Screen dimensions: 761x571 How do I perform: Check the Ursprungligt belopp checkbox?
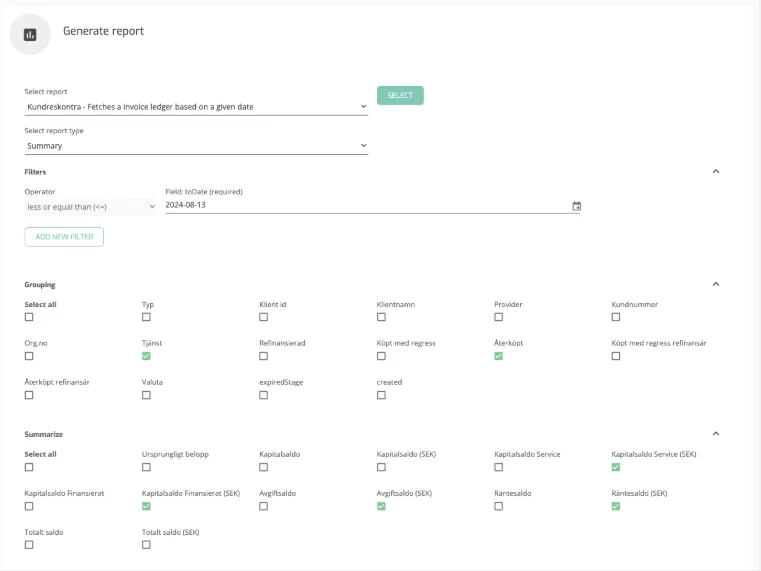click(x=146, y=467)
